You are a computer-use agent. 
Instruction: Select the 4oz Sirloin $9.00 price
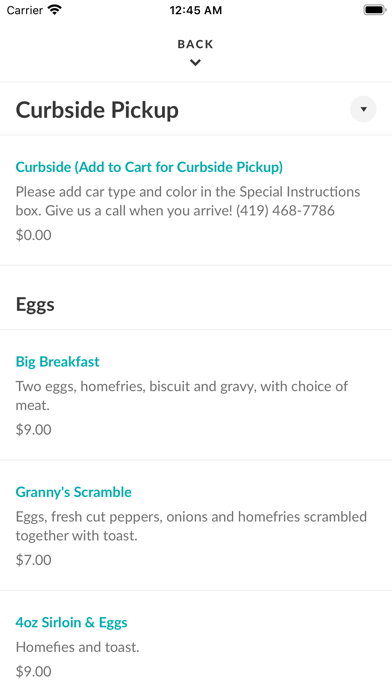pyautogui.click(x=34, y=671)
